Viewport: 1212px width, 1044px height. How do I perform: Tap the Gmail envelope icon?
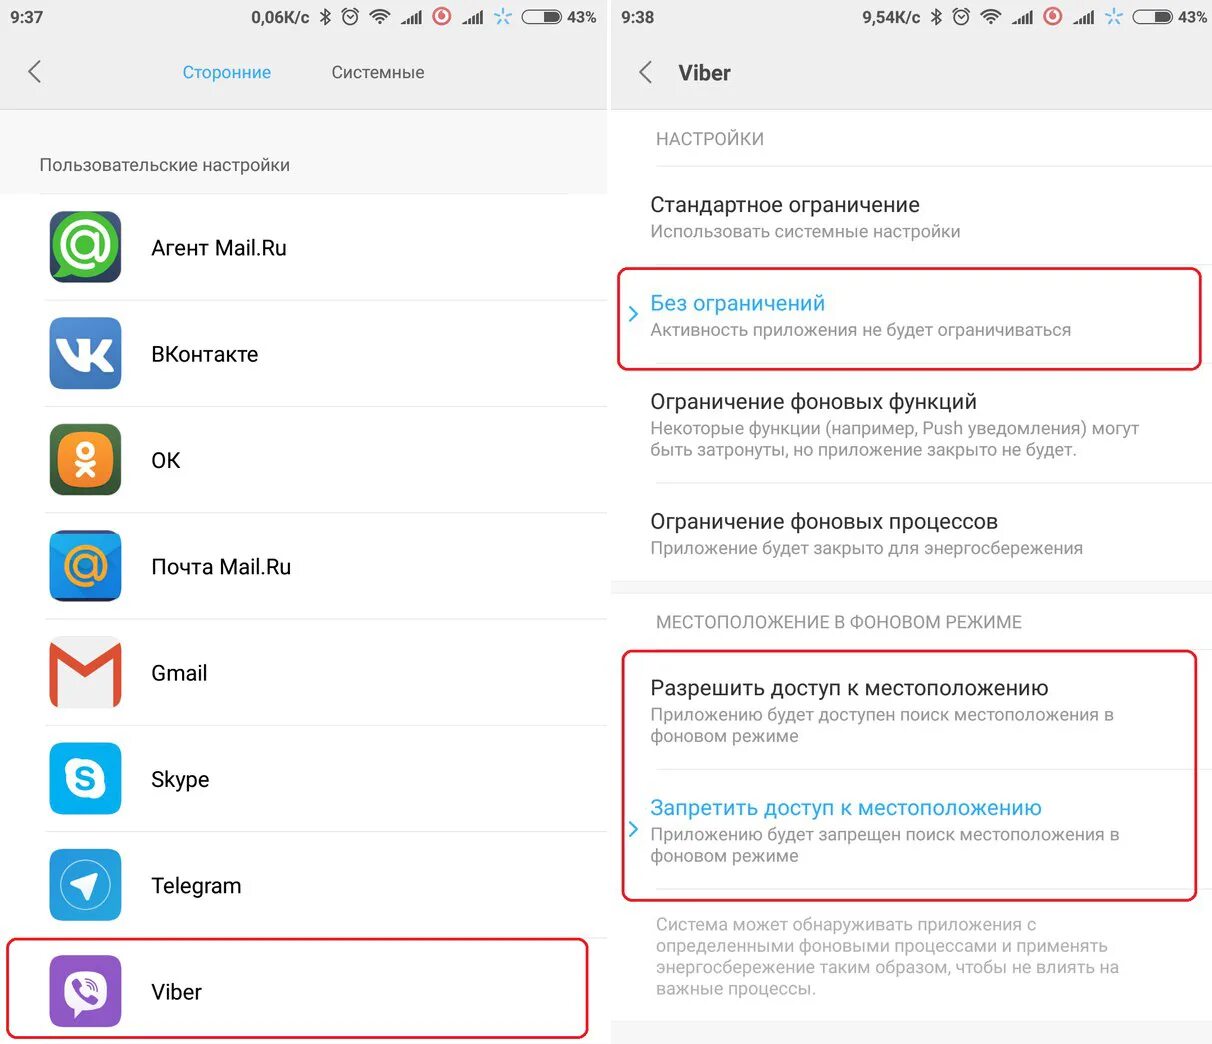(x=85, y=672)
